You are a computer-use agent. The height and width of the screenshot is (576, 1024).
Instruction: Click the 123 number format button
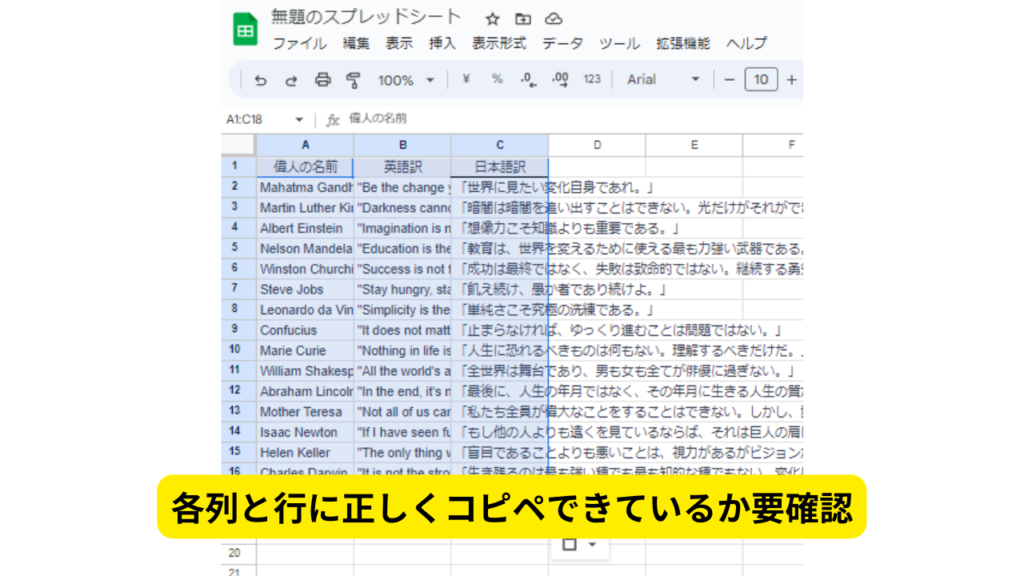(x=592, y=80)
